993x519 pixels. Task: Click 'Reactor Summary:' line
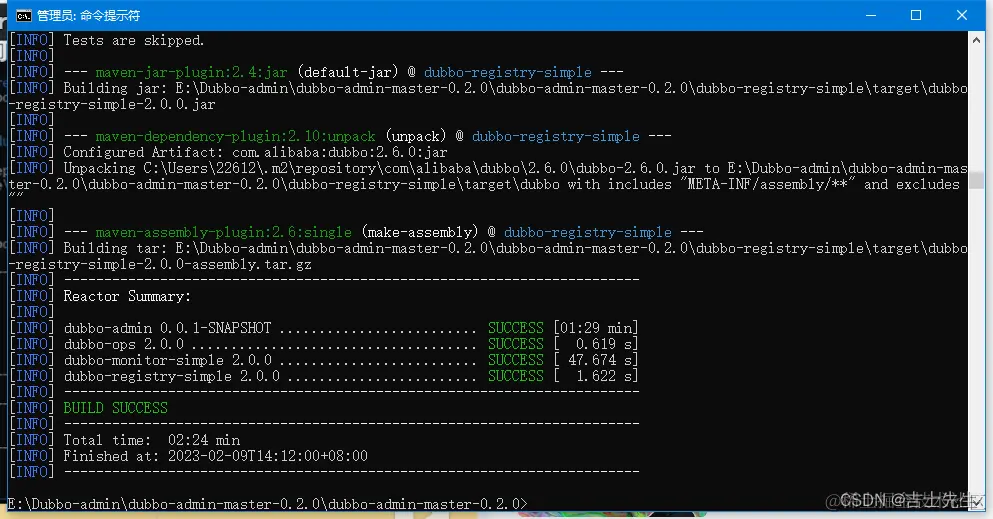pyautogui.click(x=100, y=296)
